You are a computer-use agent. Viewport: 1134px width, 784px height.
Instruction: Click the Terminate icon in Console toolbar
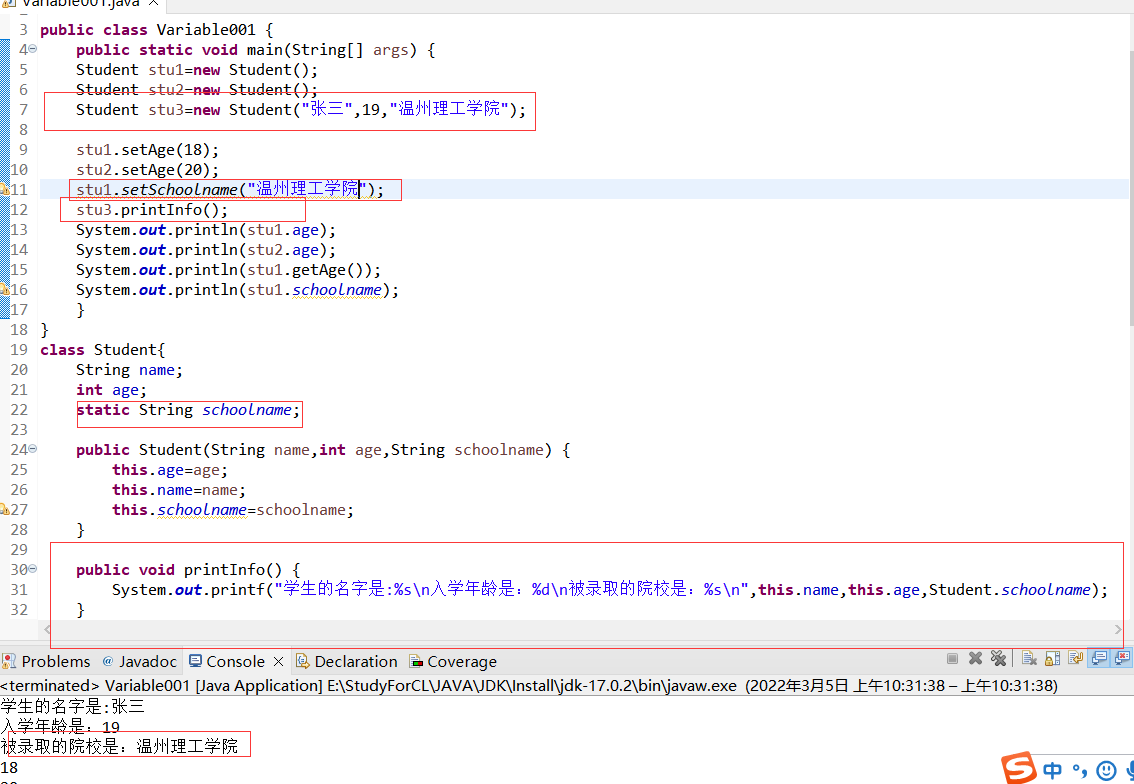[952, 658]
